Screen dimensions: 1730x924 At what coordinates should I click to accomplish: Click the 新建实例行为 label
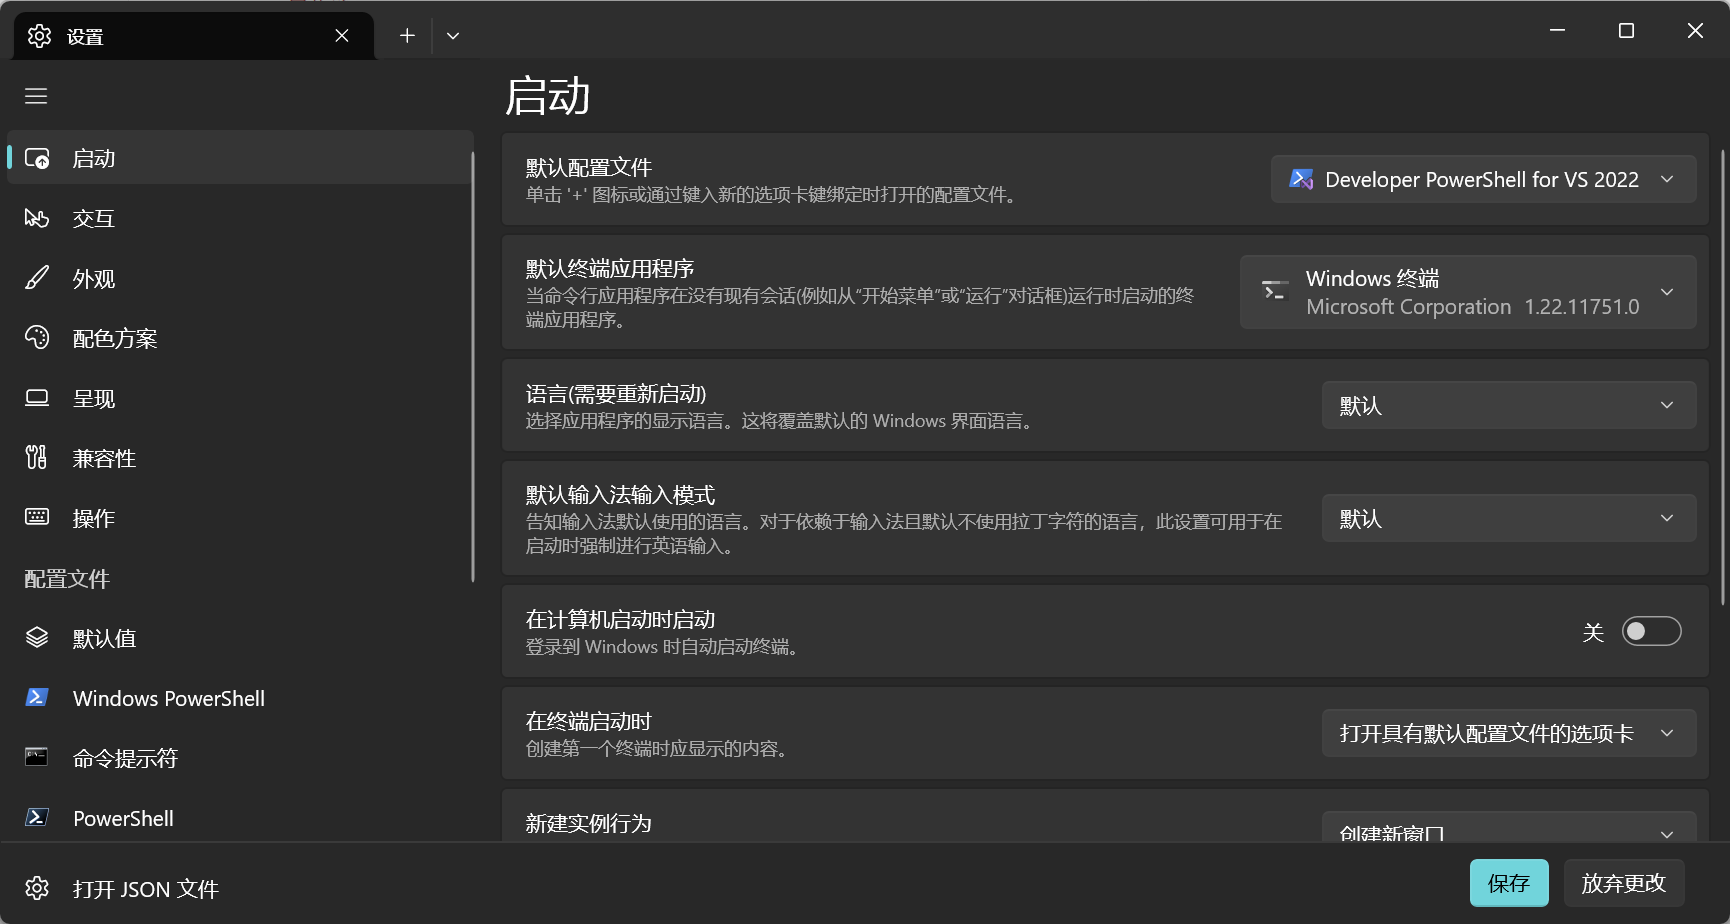click(x=589, y=823)
